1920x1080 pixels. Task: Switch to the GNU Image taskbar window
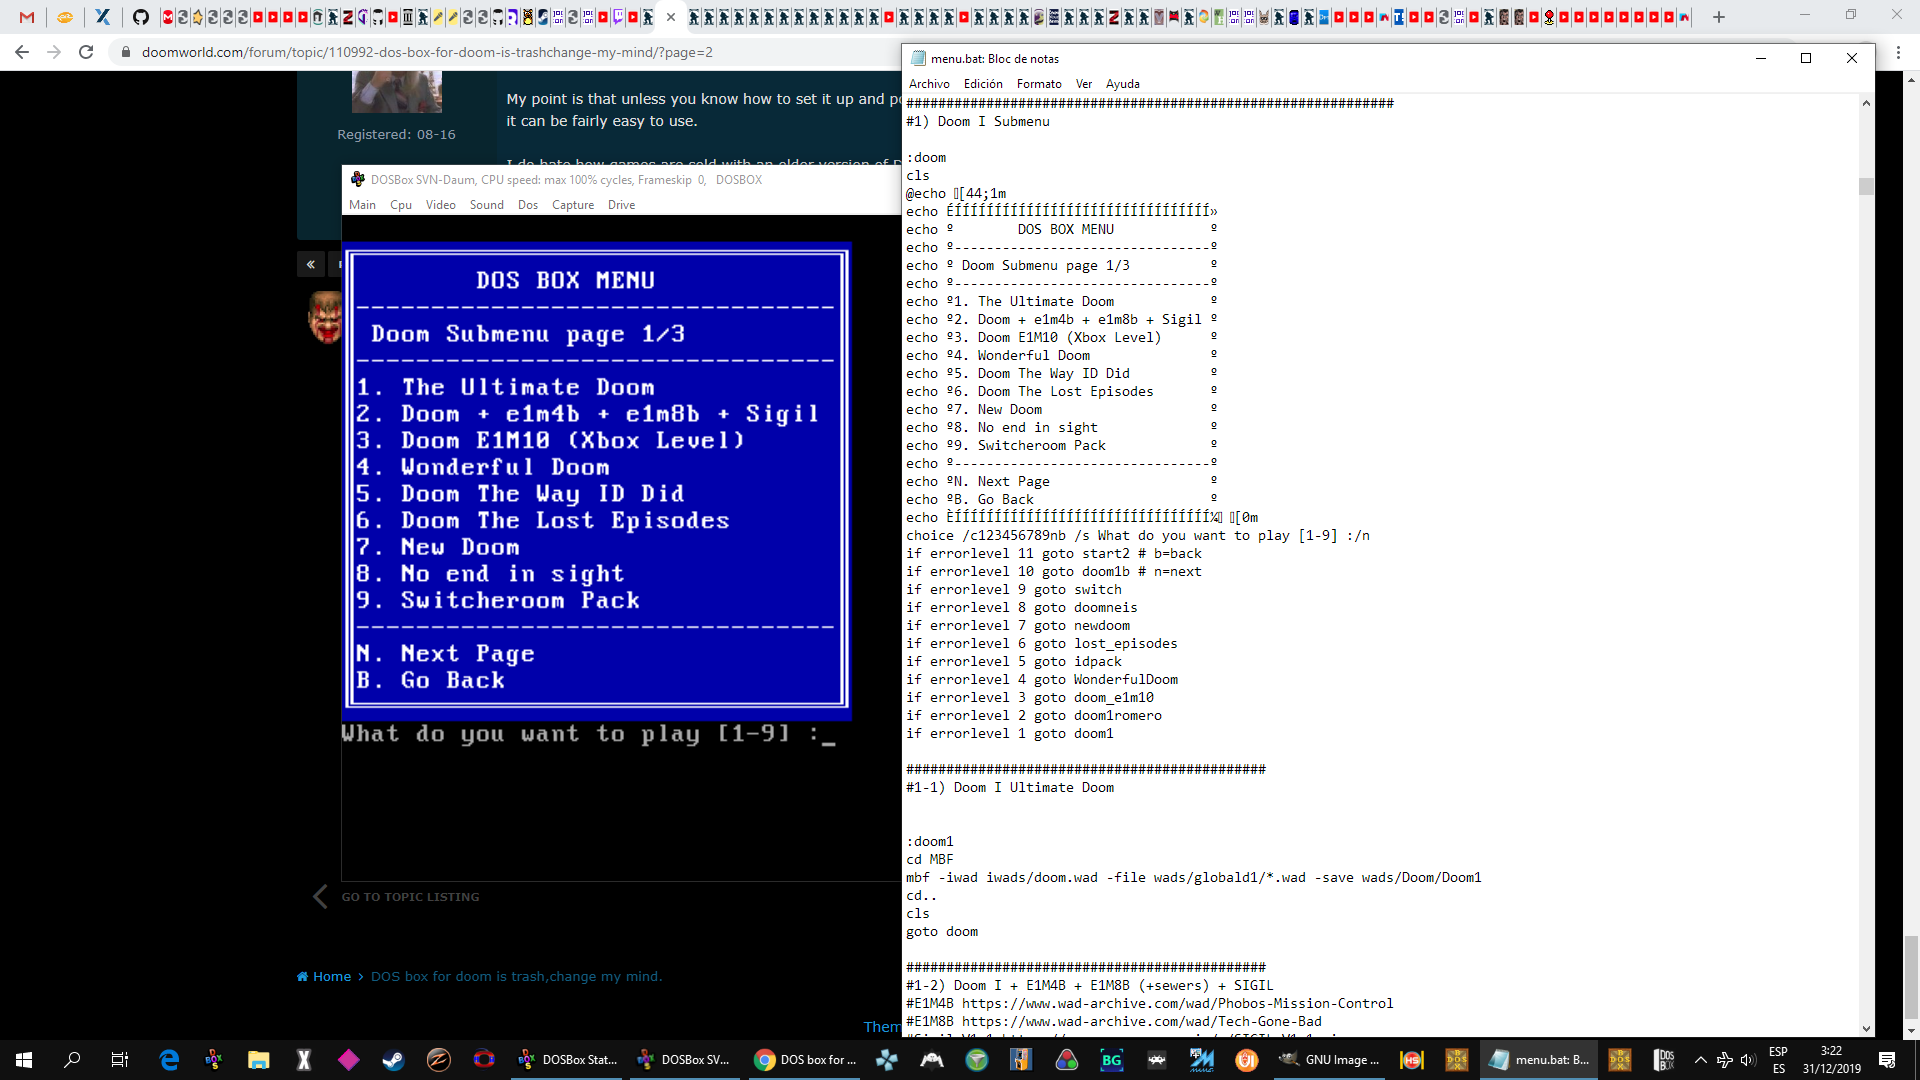1329,1060
